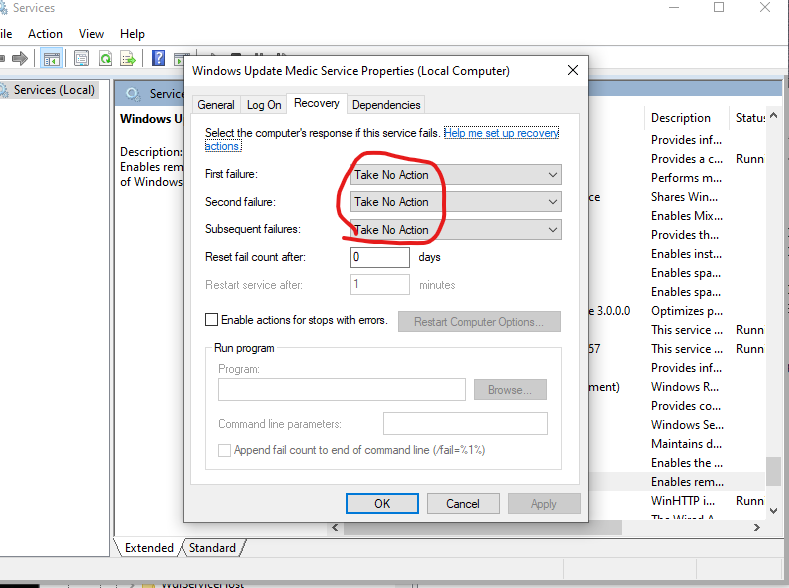Viewport: 789px width, 588px height.
Task: Click the Forward arrow toolbar icon
Action: 20,58
